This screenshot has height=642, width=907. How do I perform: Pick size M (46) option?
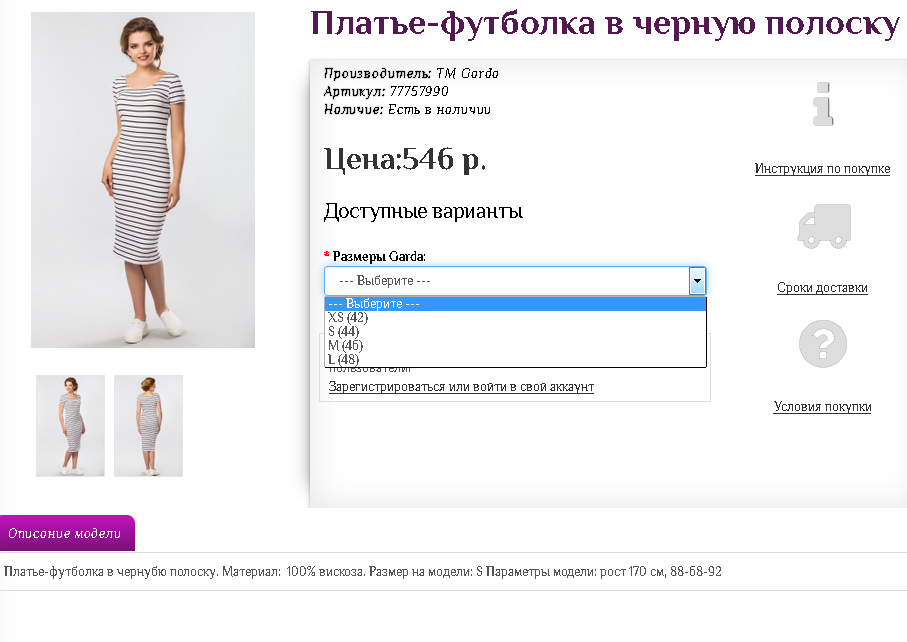pyautogui.click(x=344, y=346)
